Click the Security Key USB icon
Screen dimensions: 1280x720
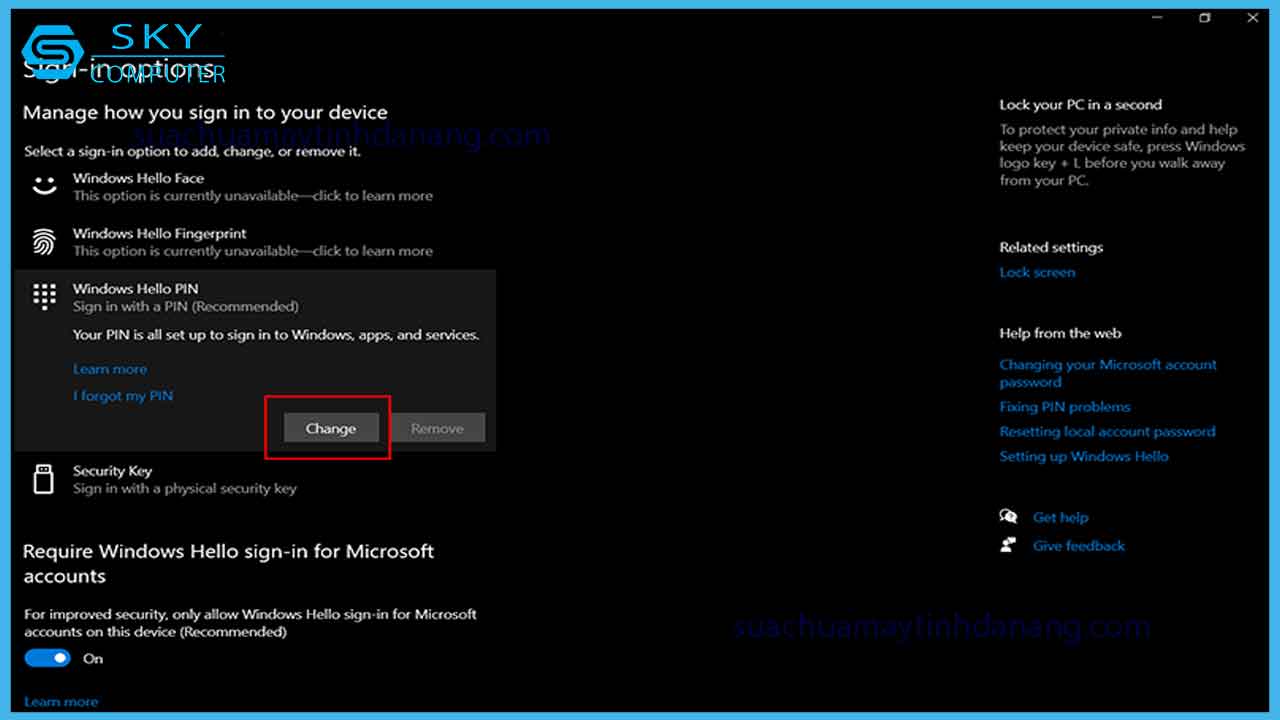43,478
